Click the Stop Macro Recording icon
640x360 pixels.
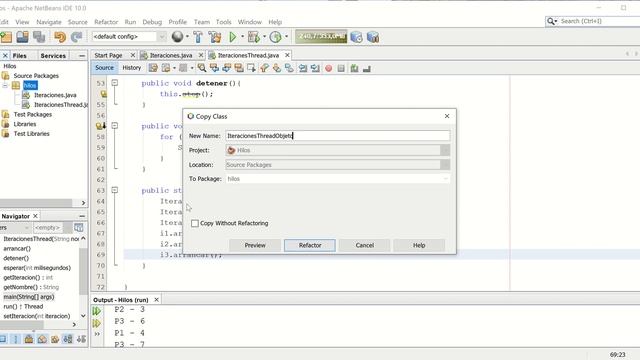point(341,68)
